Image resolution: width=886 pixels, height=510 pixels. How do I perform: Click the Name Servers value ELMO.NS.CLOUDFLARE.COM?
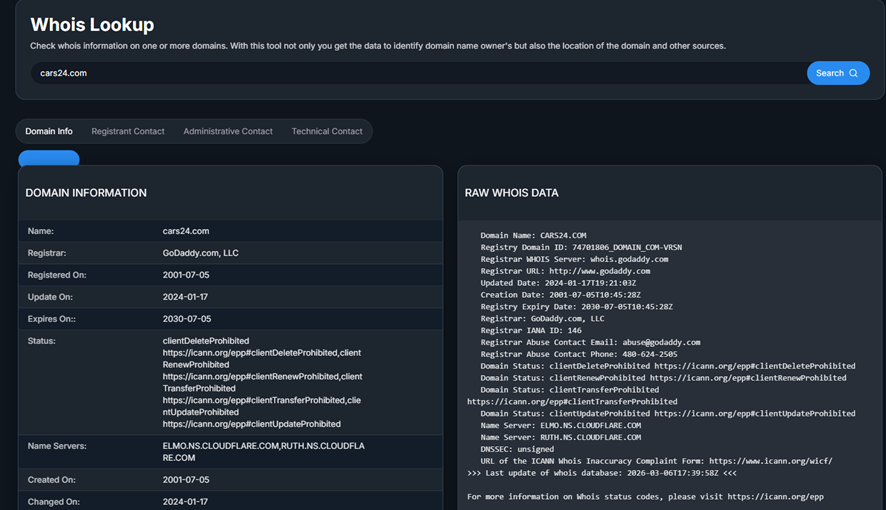[221, 446]
